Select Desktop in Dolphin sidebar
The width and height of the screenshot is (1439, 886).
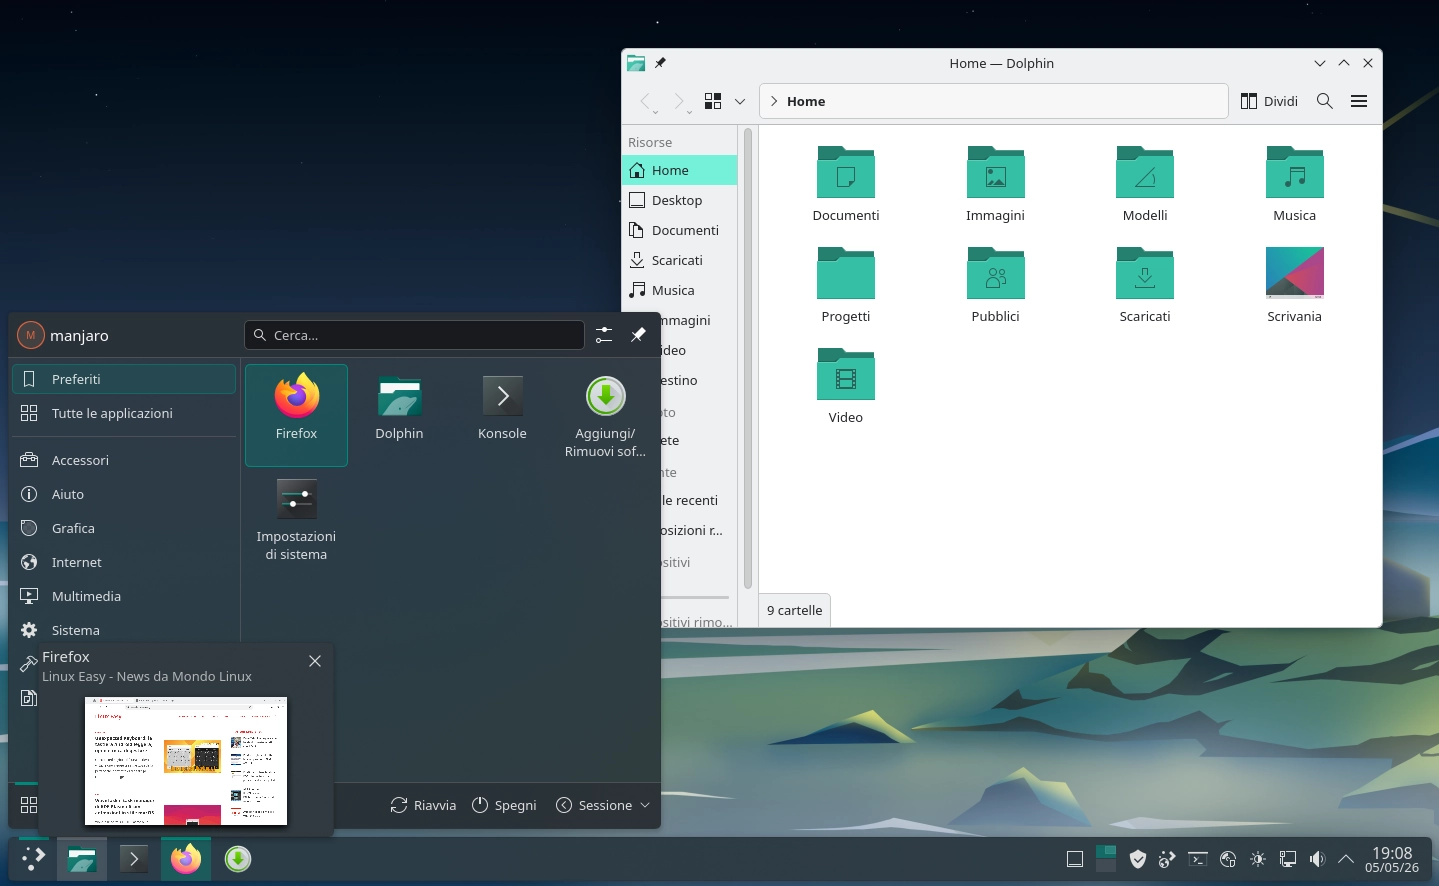[x=680, y=200]
